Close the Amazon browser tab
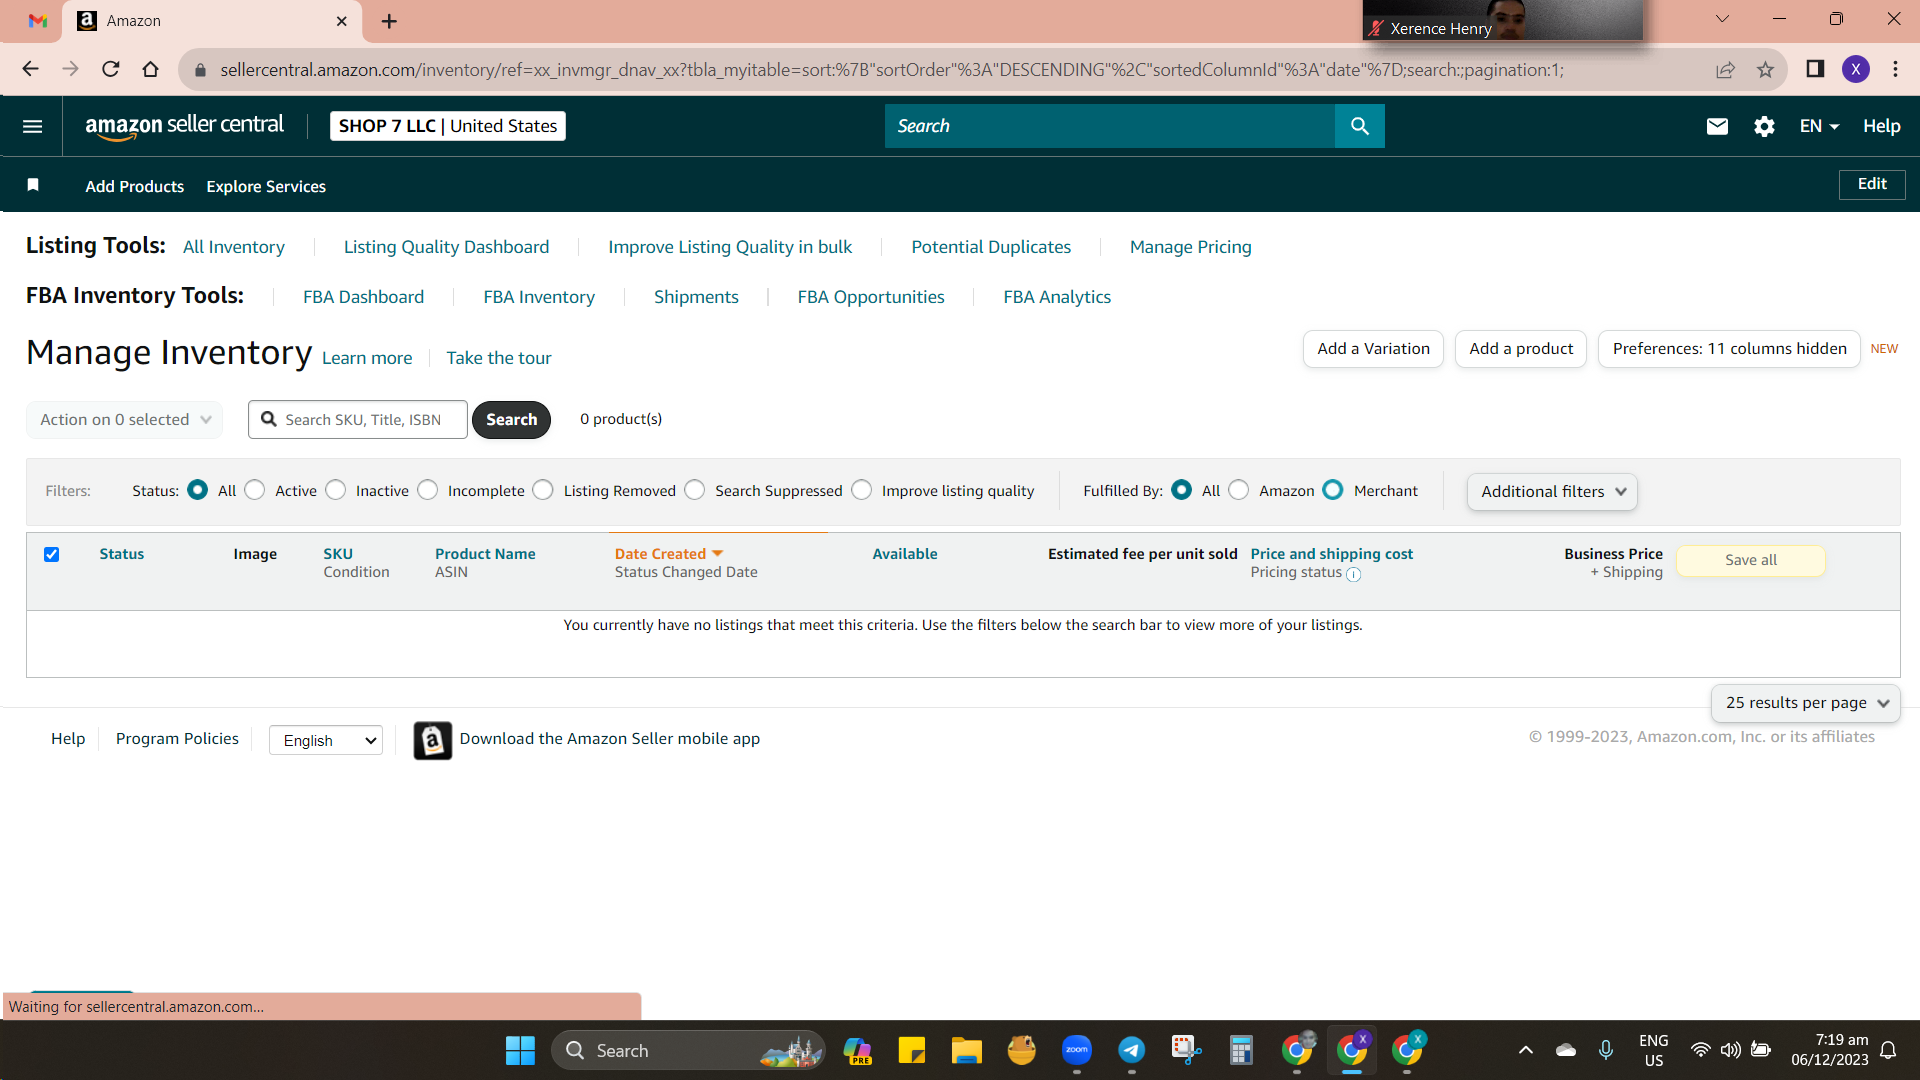The width and height of the screenshot is (1920, 1080). (x=341, y=21)
